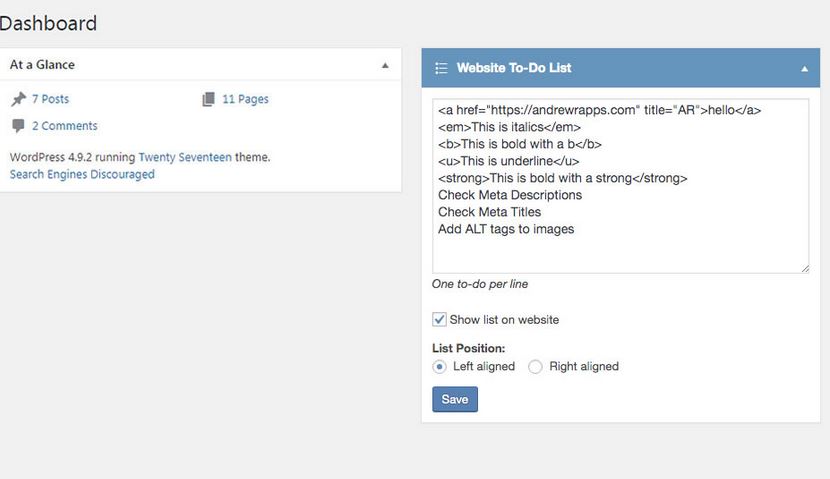Click the At a Glance widget heading

point(42,65)
